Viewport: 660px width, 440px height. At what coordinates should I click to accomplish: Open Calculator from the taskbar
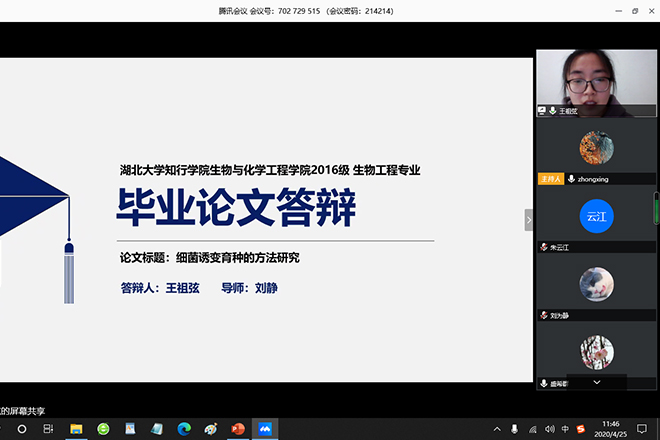coord(130,429)
